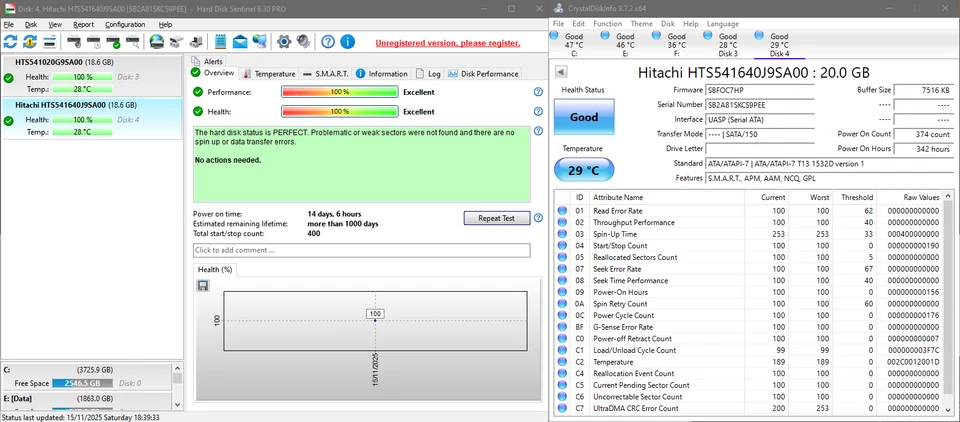Open the Disk Performance tab
Image resolution: width=960 pixels, height=422 pixels.
coord(484,74)
